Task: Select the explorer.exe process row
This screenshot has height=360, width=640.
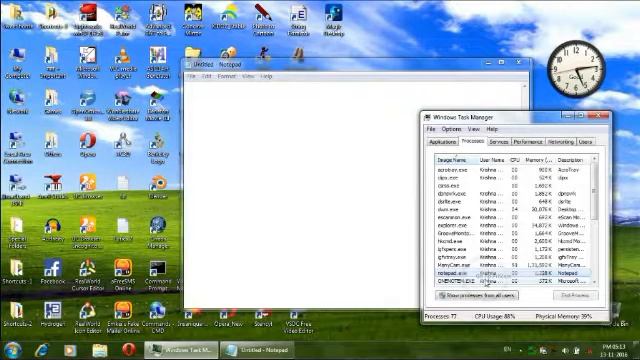Action: [x=513, y=225]
